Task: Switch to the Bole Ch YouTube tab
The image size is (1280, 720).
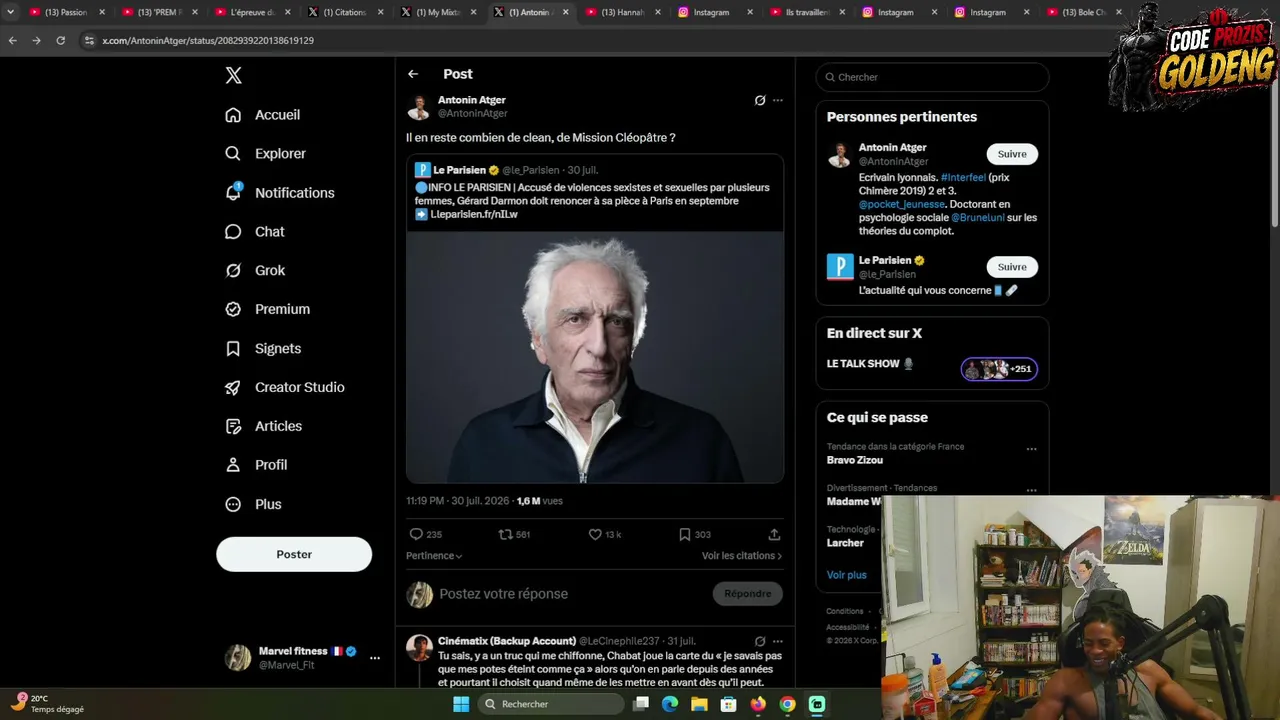Action: point(1083,12)
